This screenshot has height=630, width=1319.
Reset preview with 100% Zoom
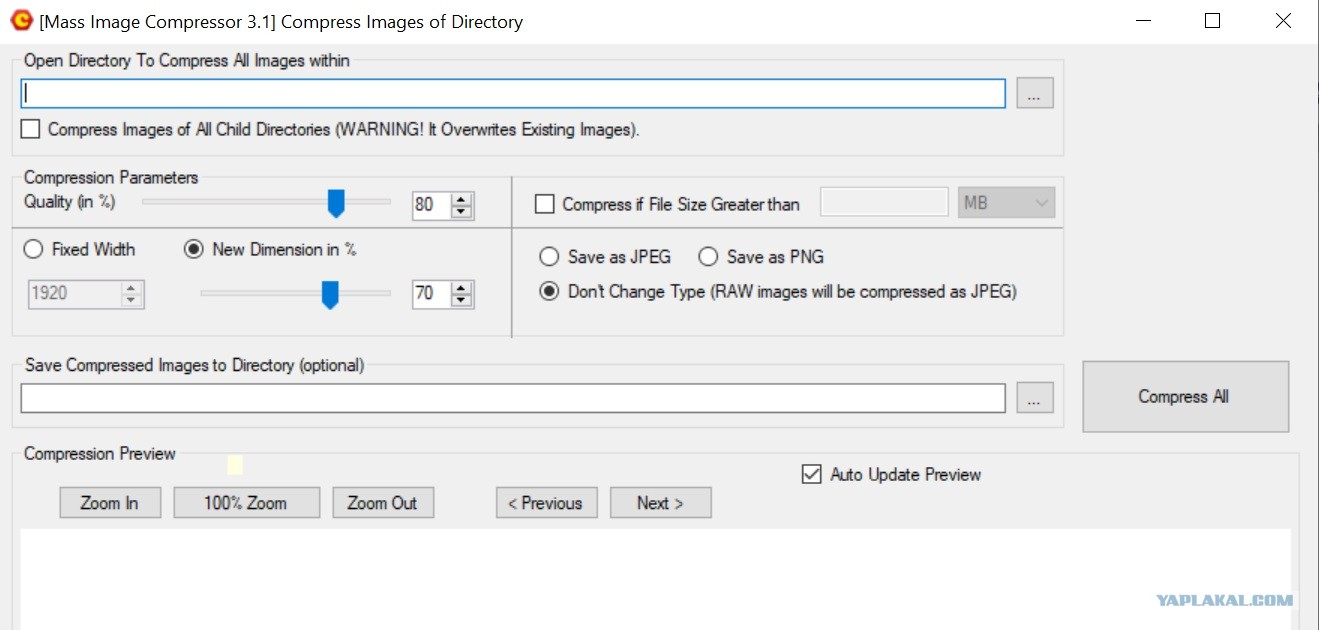tap(246, 503)
